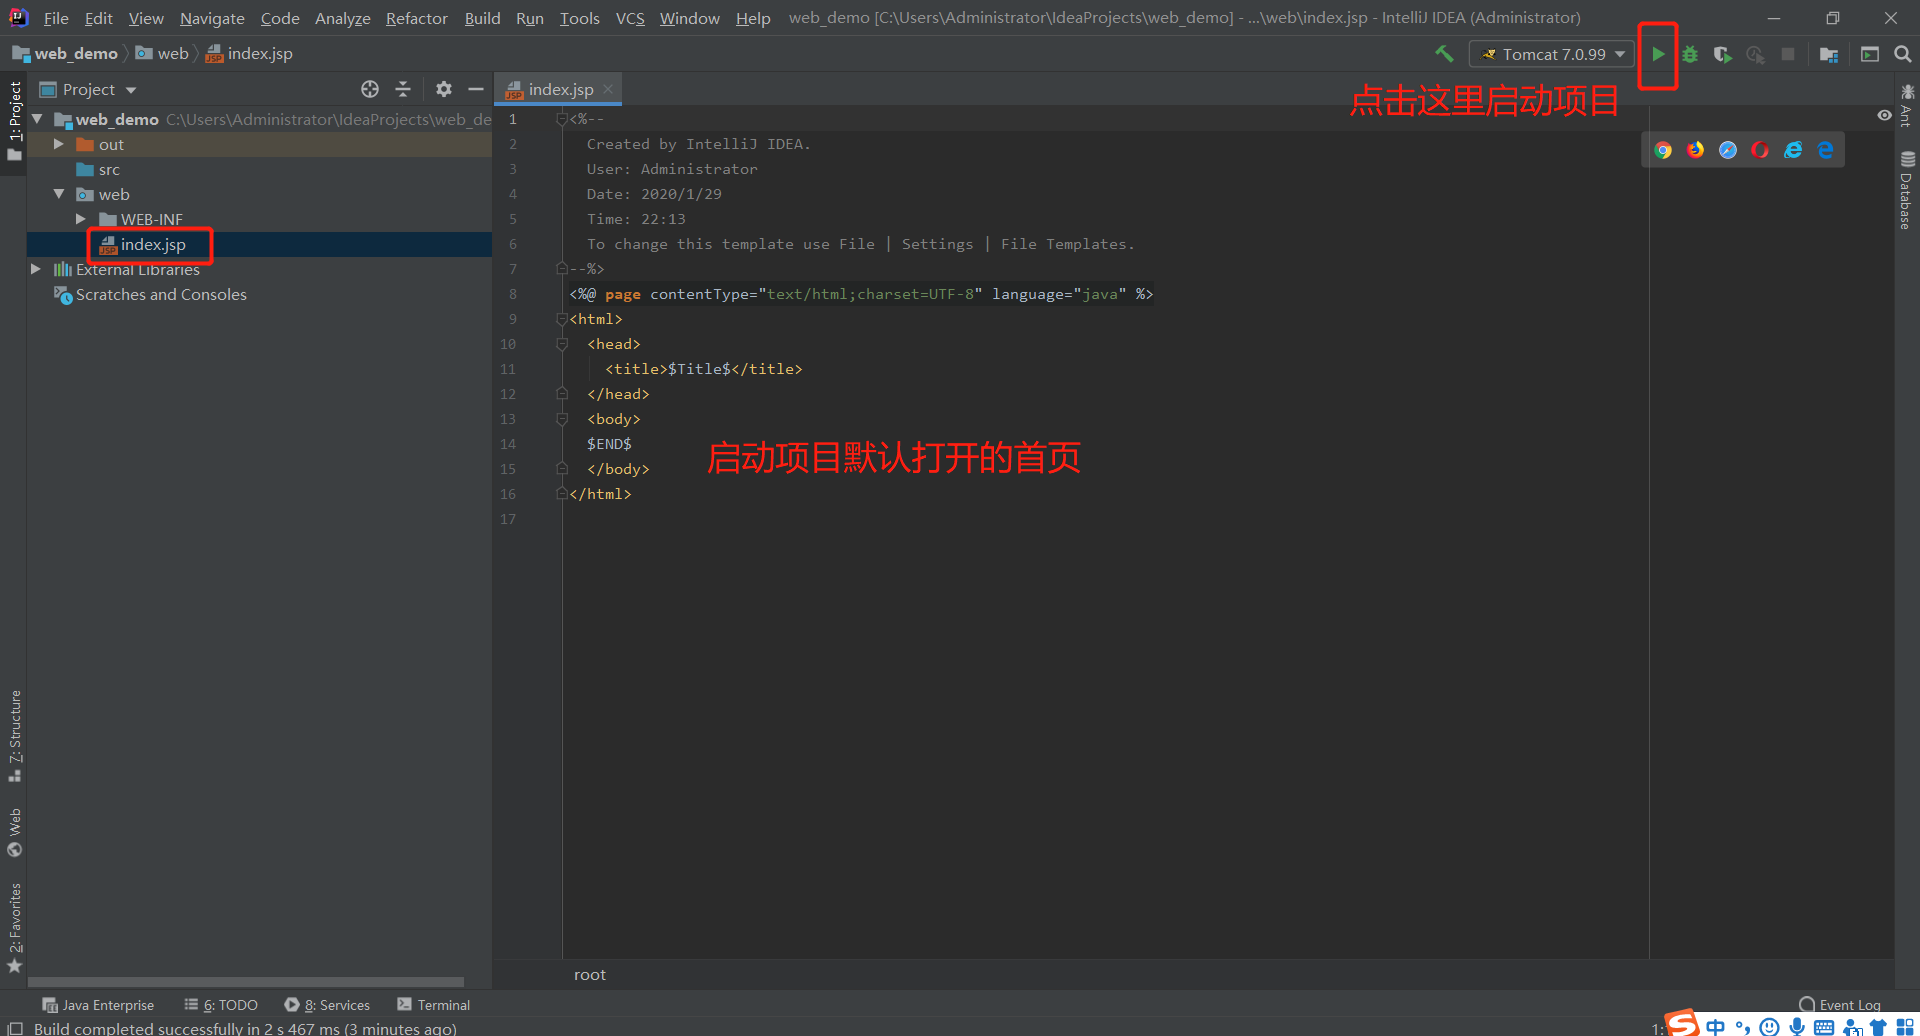Click web breadcrumb in navigation bar
The height and width of the screenshot is (1036, 1920).
(163, 54)
